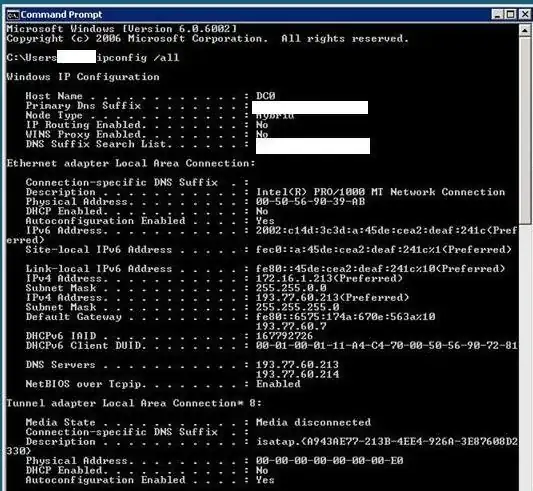Click IPv4 address '172.16.1.213(Preferred)'

coord(329,278)
